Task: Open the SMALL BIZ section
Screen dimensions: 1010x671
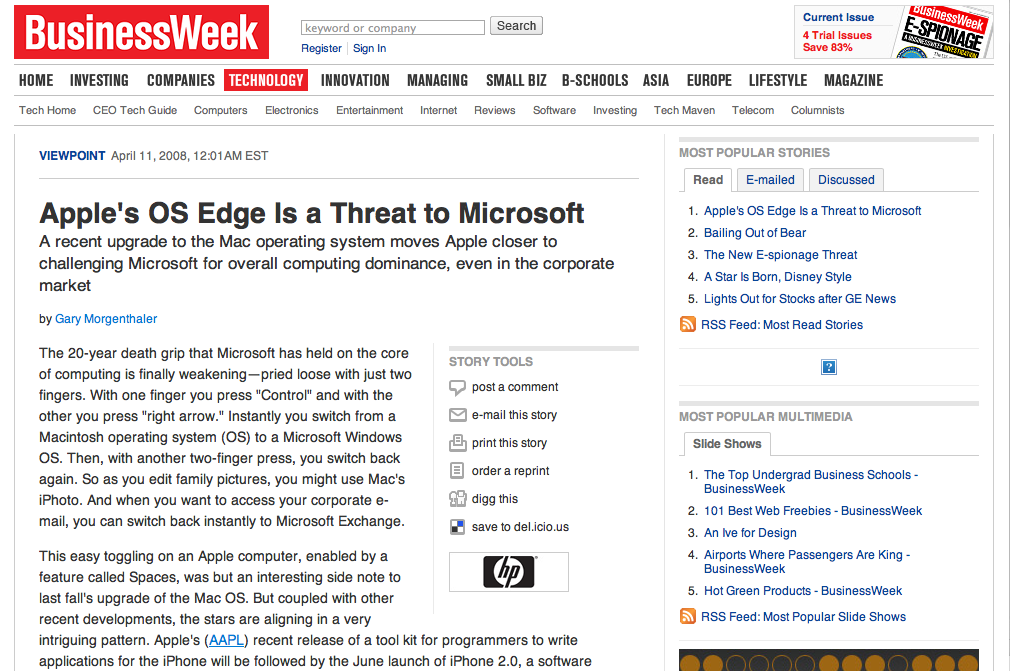Action: (517, 80)
